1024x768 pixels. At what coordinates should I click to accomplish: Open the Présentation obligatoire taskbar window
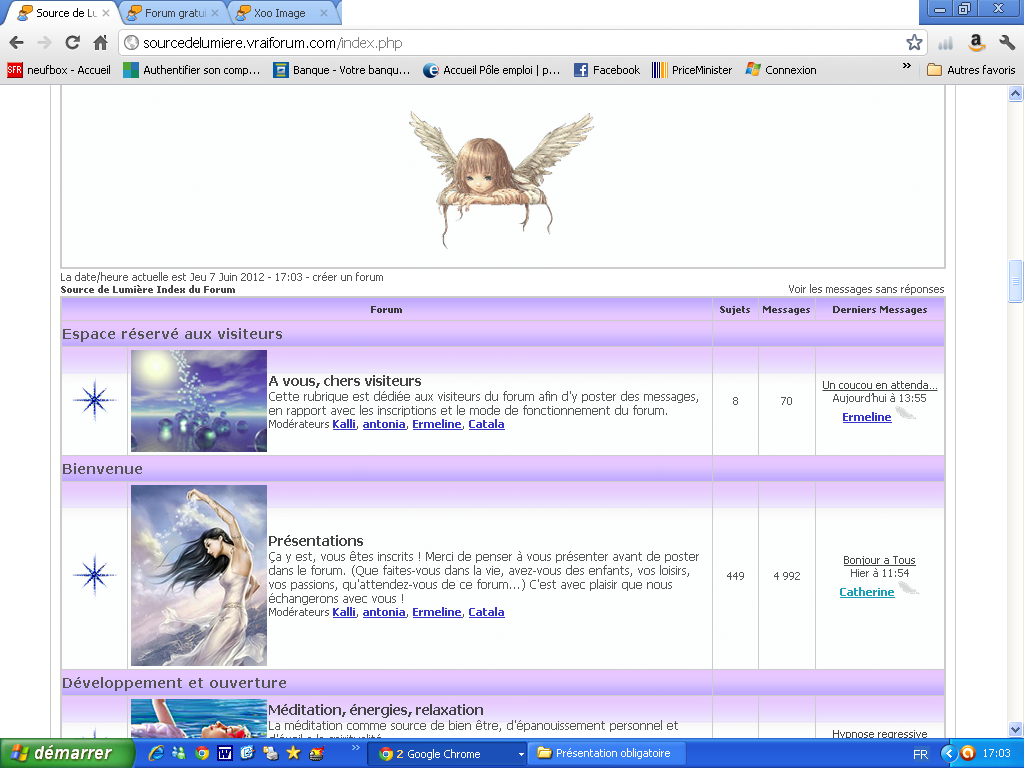(606, 754)
